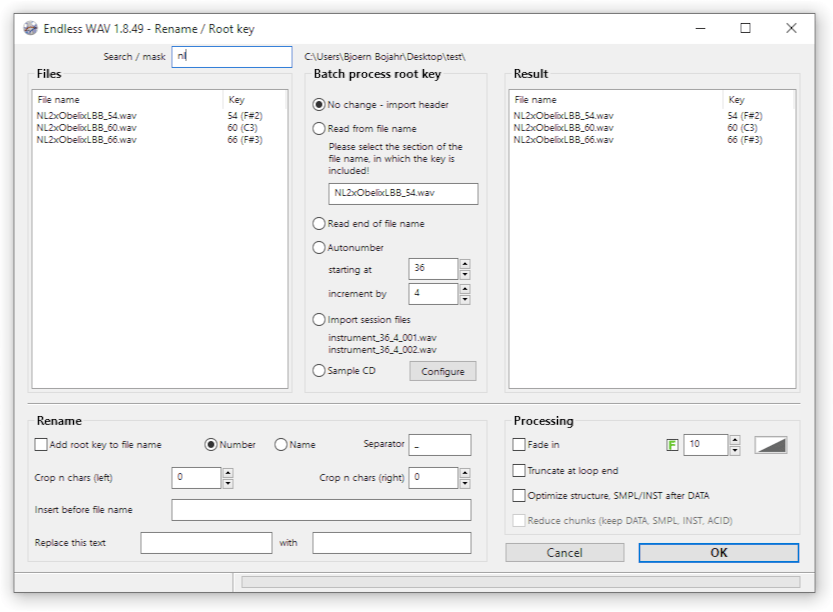Click the Cancel button

coord(565,552)
